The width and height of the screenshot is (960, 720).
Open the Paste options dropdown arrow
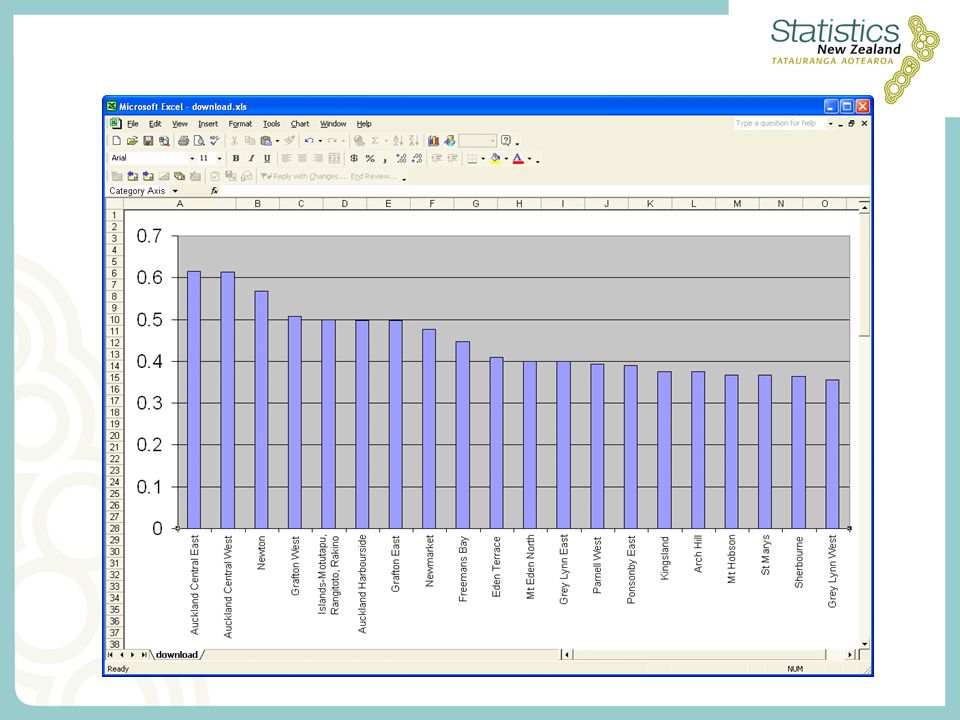pyautogui.click(x=277, y=141)
